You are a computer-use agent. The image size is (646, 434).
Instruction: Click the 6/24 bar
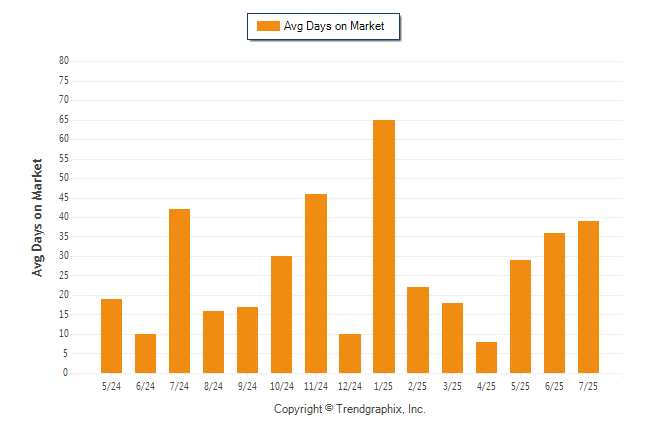(145, 353)
